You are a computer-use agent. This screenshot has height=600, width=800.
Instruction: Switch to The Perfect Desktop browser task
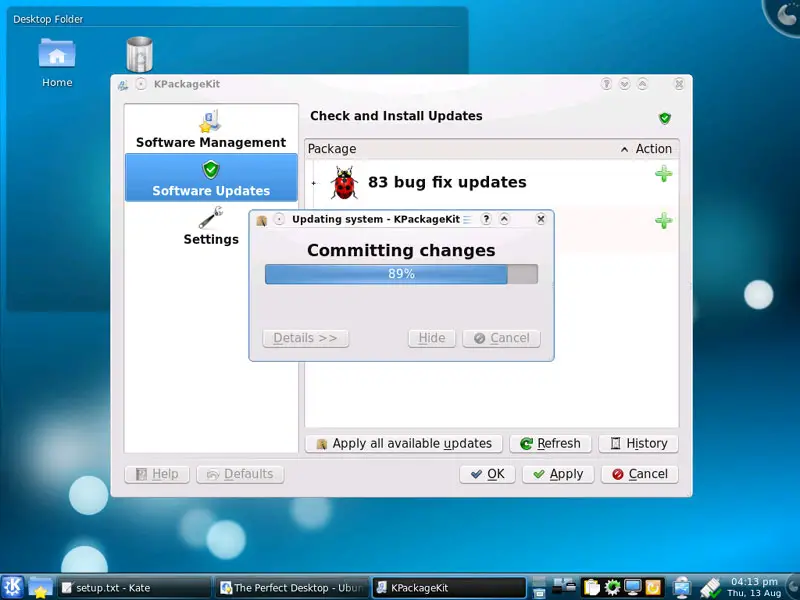point(292,588)
